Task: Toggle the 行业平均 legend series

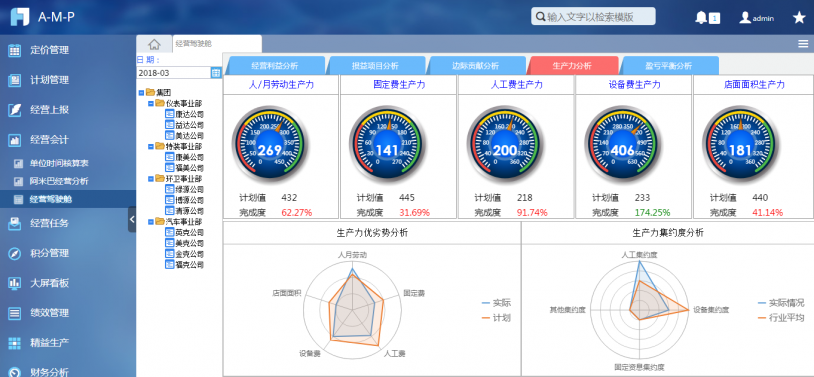Action: (x=781, y=317)
